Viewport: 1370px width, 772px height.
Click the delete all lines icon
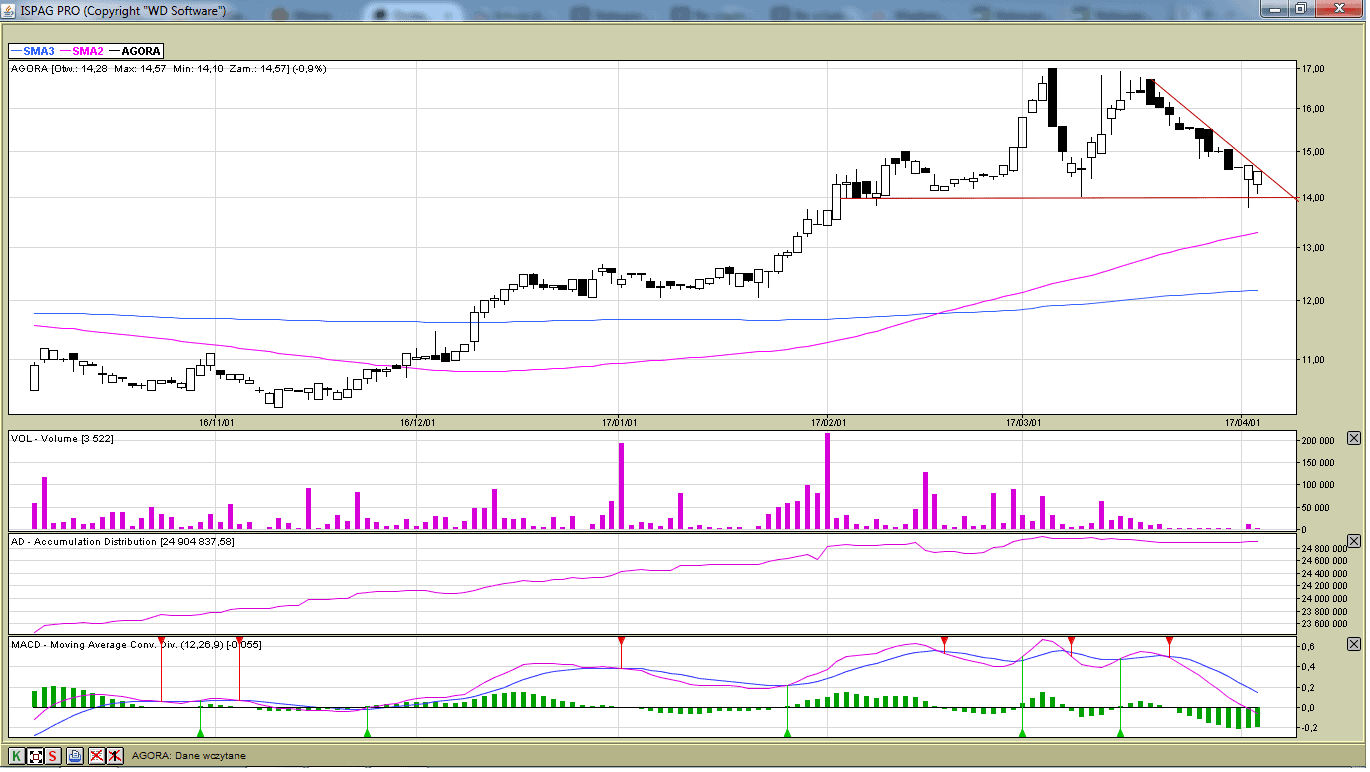pyautogui.click(x=97, y=756)
